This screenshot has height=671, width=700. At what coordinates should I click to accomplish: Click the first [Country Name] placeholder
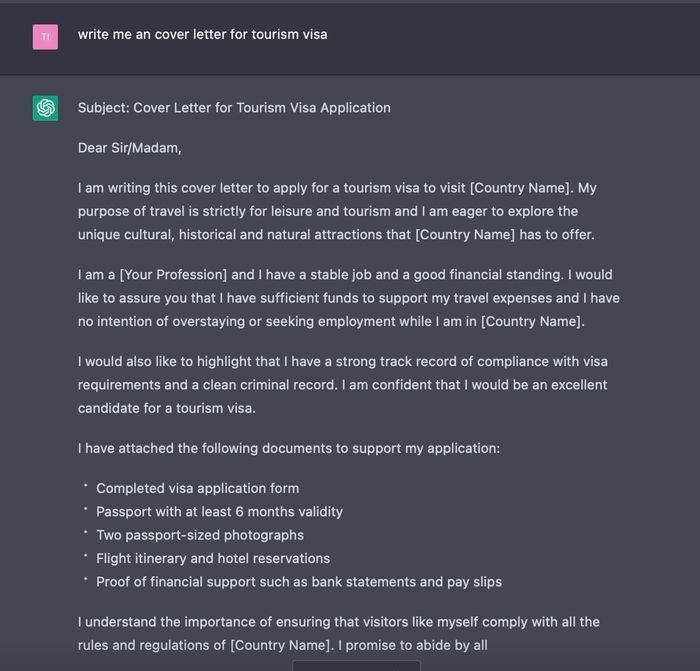[x=521, y=188]
